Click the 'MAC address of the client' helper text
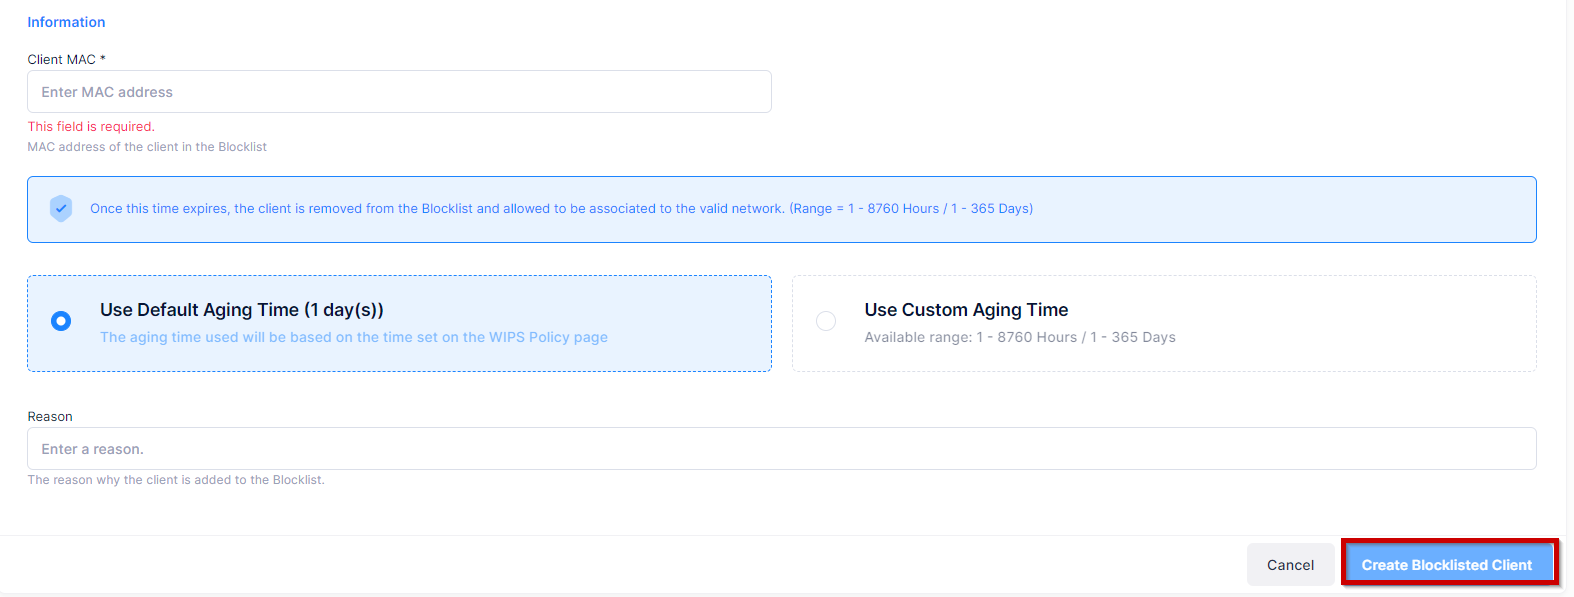 pos(147,147)
